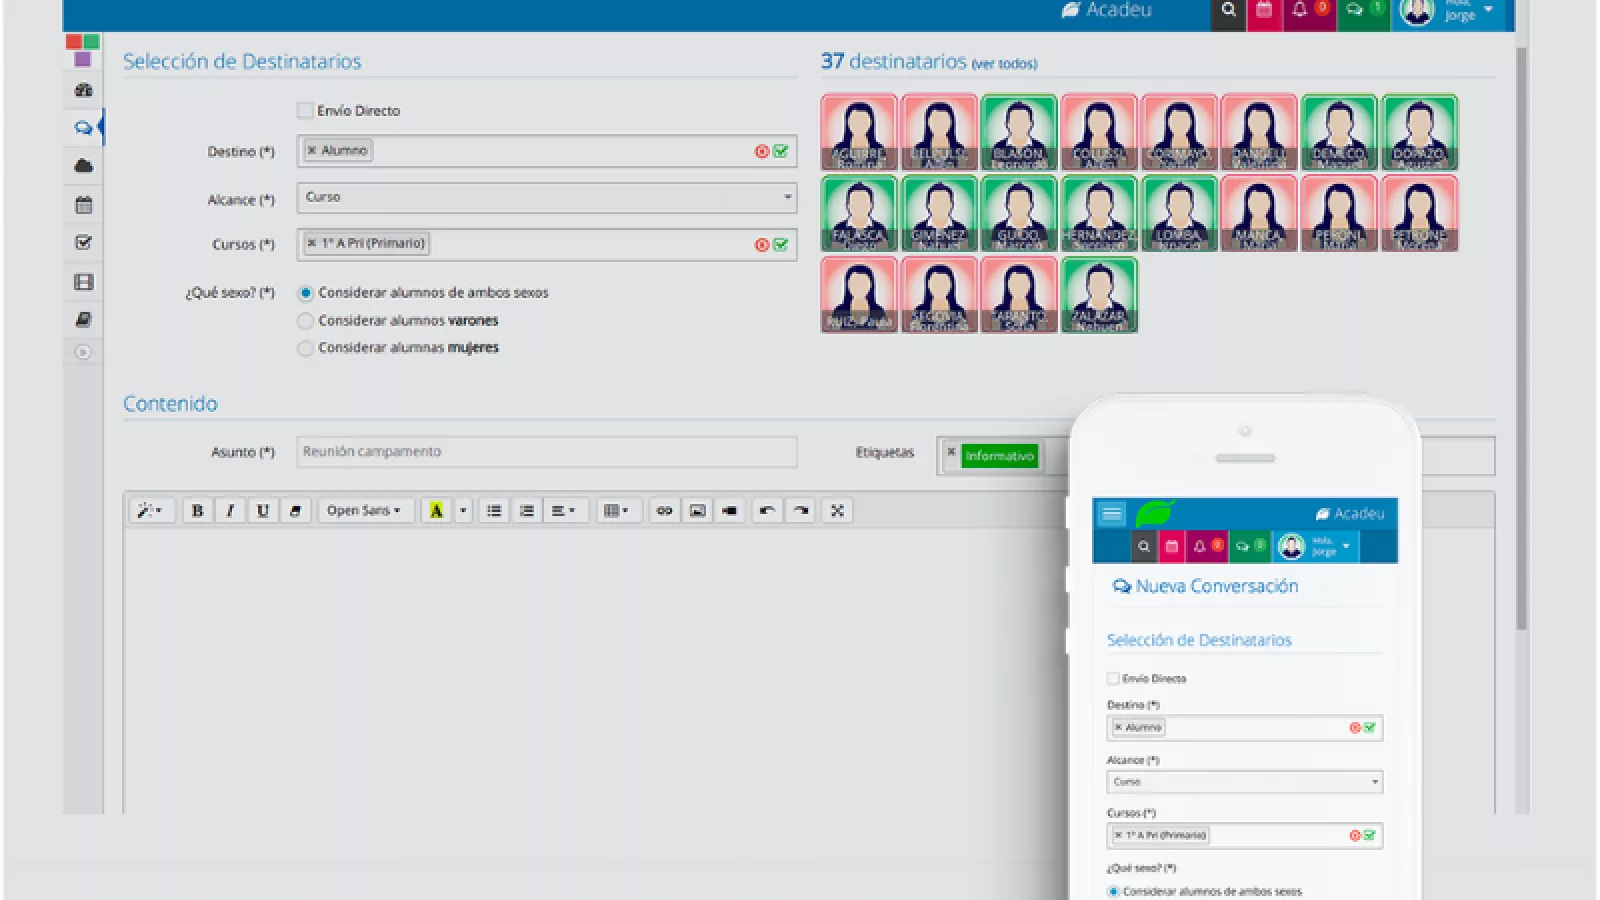Open the conversations section in left sidebar
The image size is (1600, 900).
coord(84,128)
